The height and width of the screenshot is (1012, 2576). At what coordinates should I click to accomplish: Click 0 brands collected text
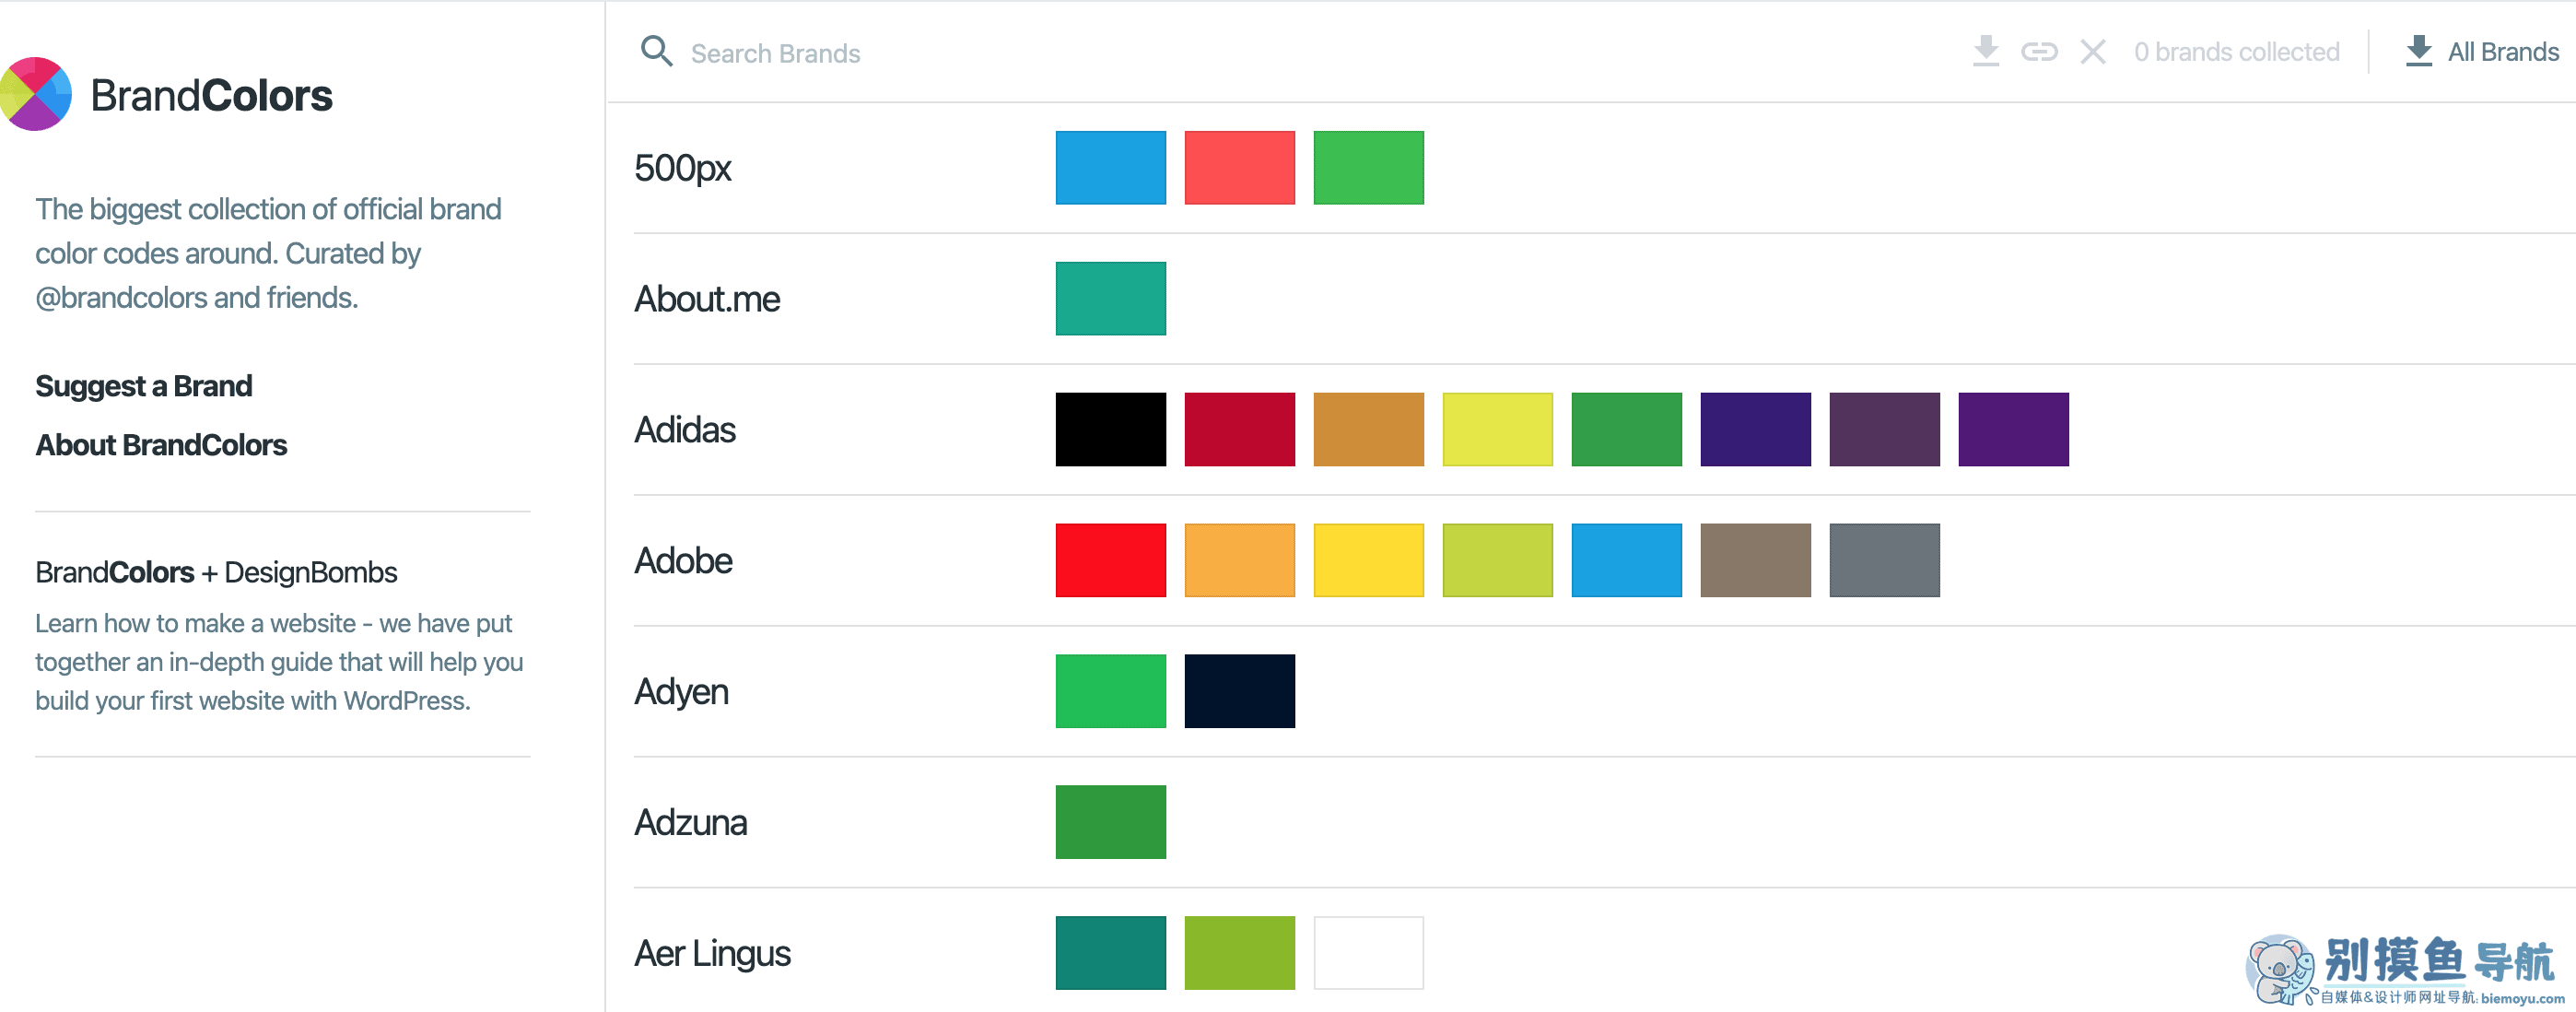(2236, 52)
